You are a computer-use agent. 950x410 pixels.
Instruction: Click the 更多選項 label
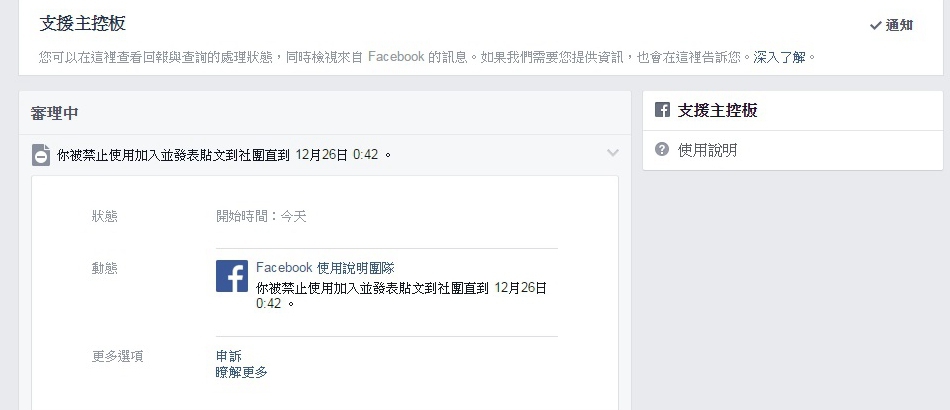tap(118, 356)
